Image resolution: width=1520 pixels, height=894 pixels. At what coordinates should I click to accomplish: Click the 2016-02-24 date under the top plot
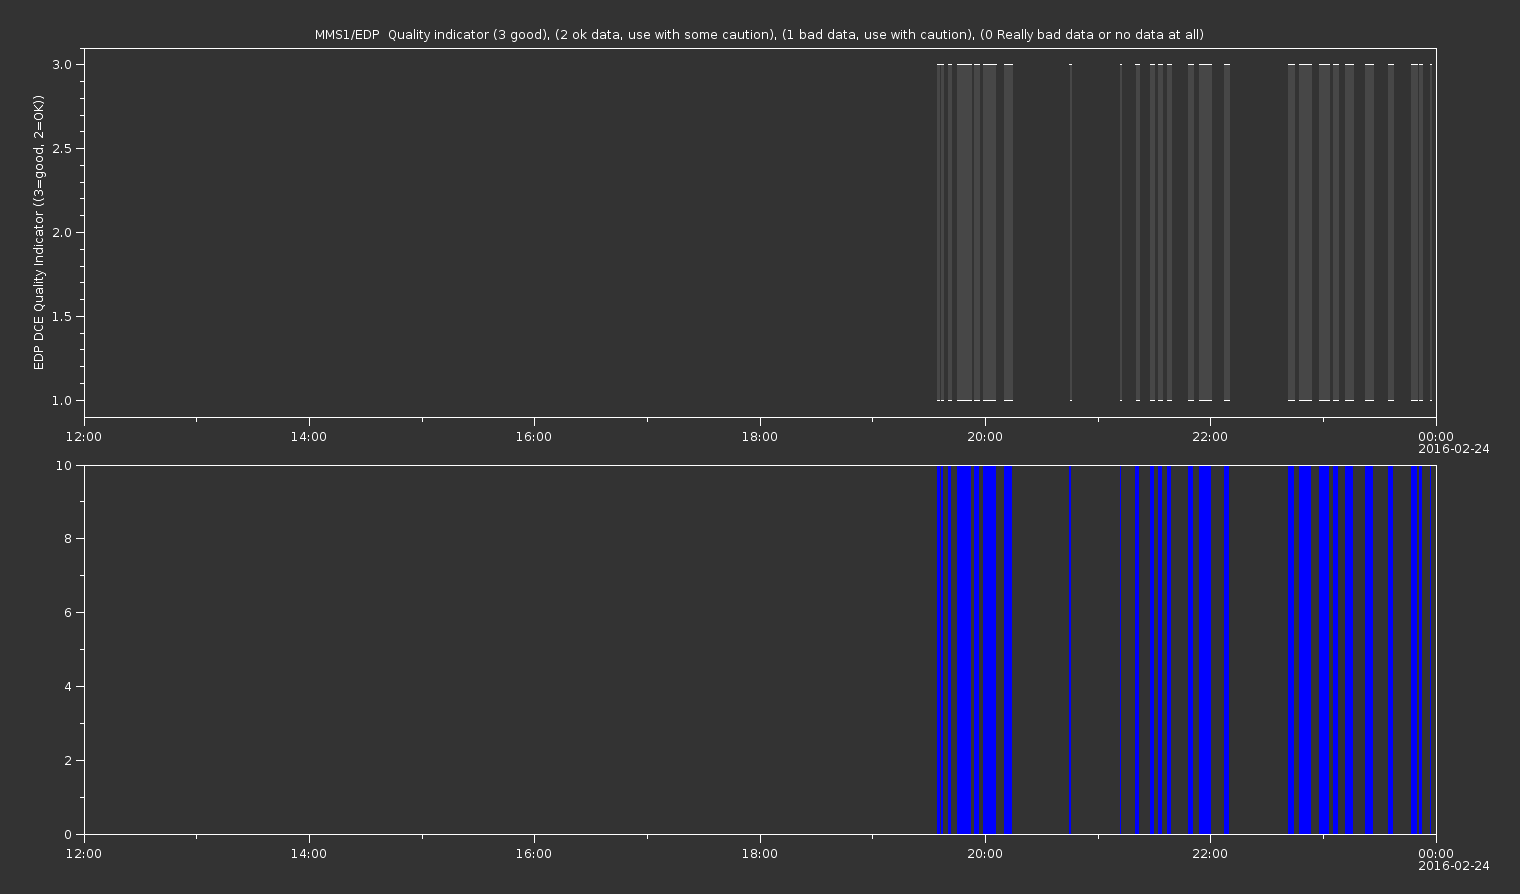[x=1454, y=449]
